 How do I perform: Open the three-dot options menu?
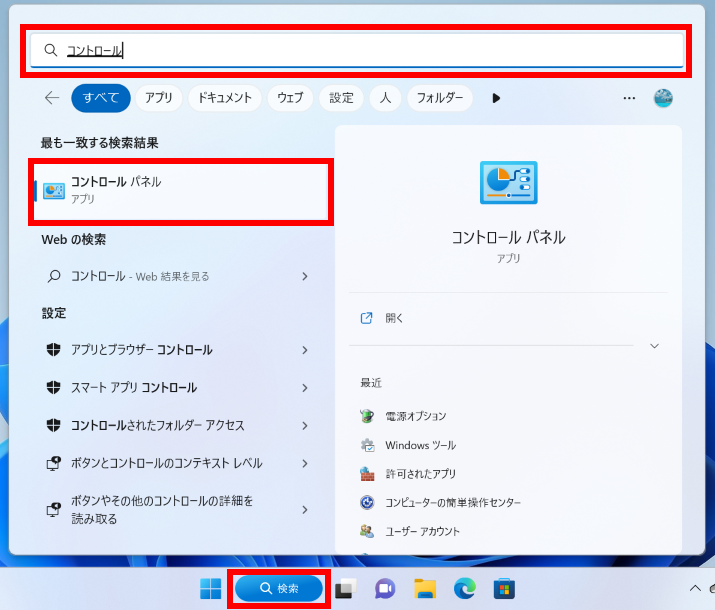pos(629,98)
